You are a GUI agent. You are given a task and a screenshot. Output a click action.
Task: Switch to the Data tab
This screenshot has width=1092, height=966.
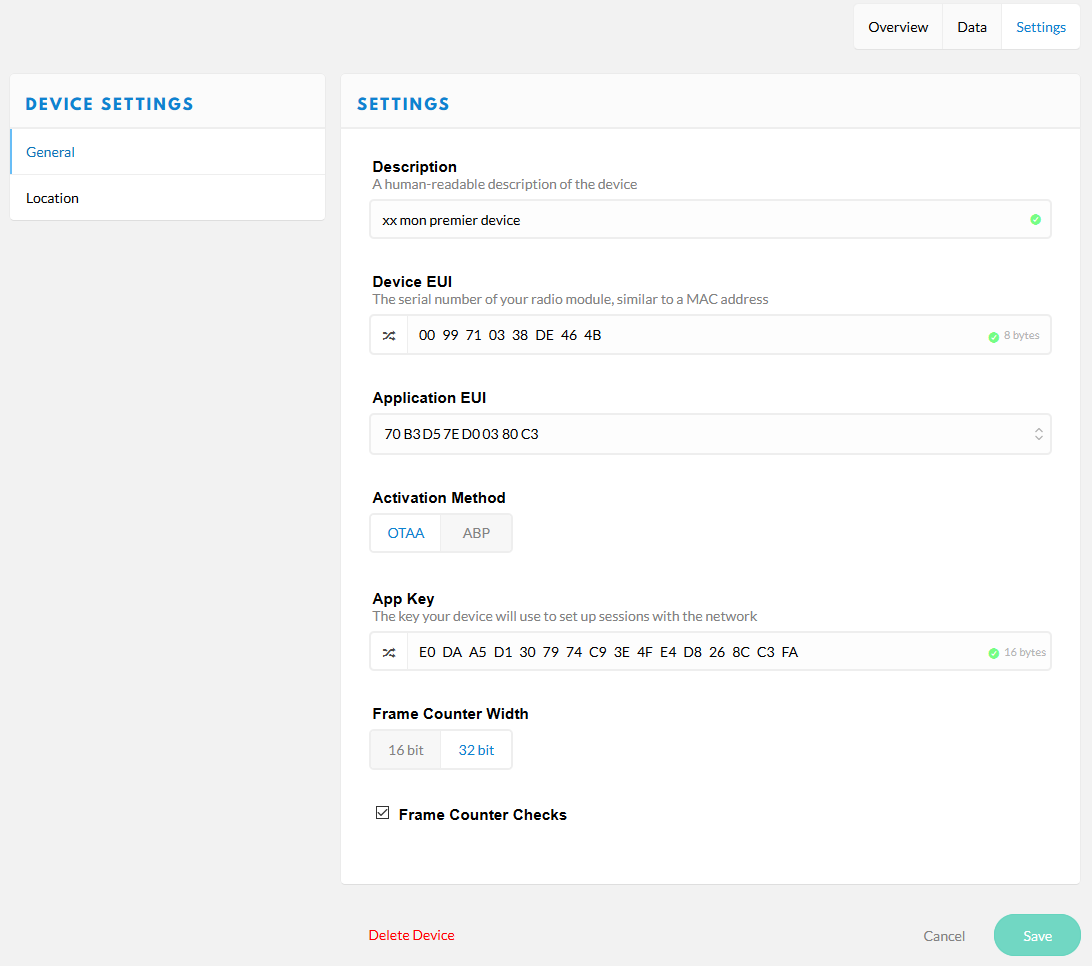(x=972, y=27)
